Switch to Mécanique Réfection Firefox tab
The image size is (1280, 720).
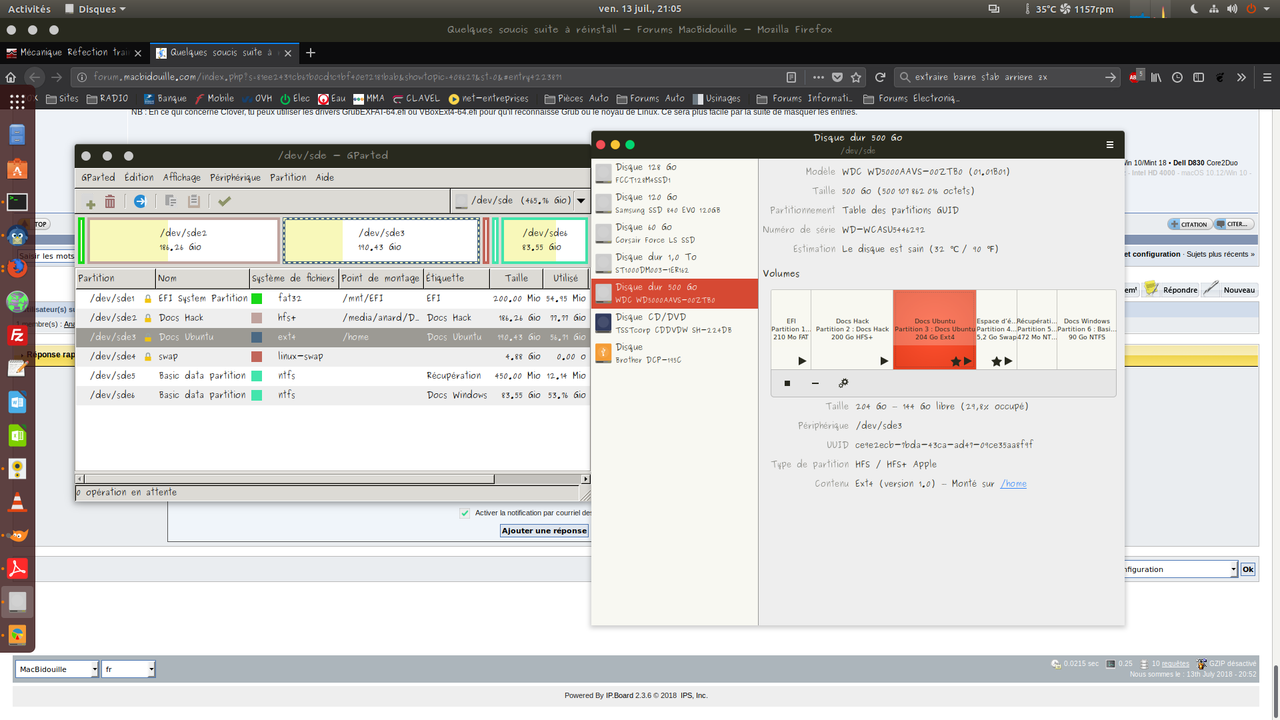click(x=76, y=53)
